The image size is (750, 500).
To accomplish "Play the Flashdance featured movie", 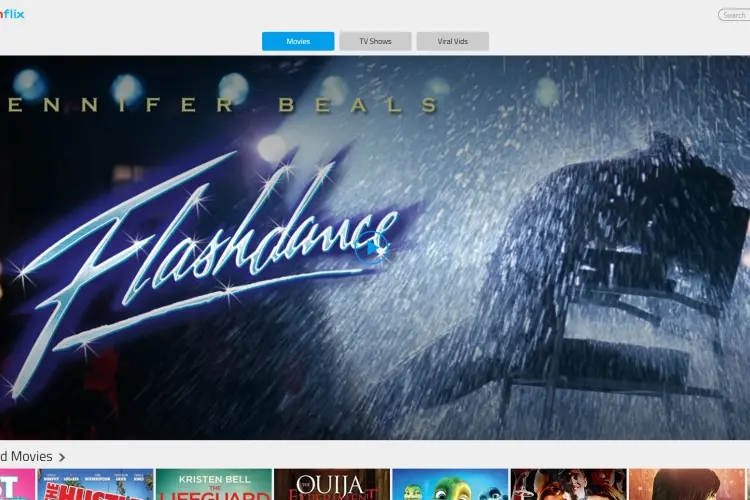I will [372, 247].
